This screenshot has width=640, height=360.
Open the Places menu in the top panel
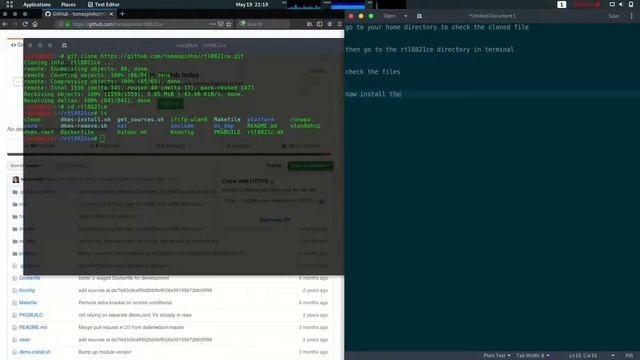coord(68,4)
